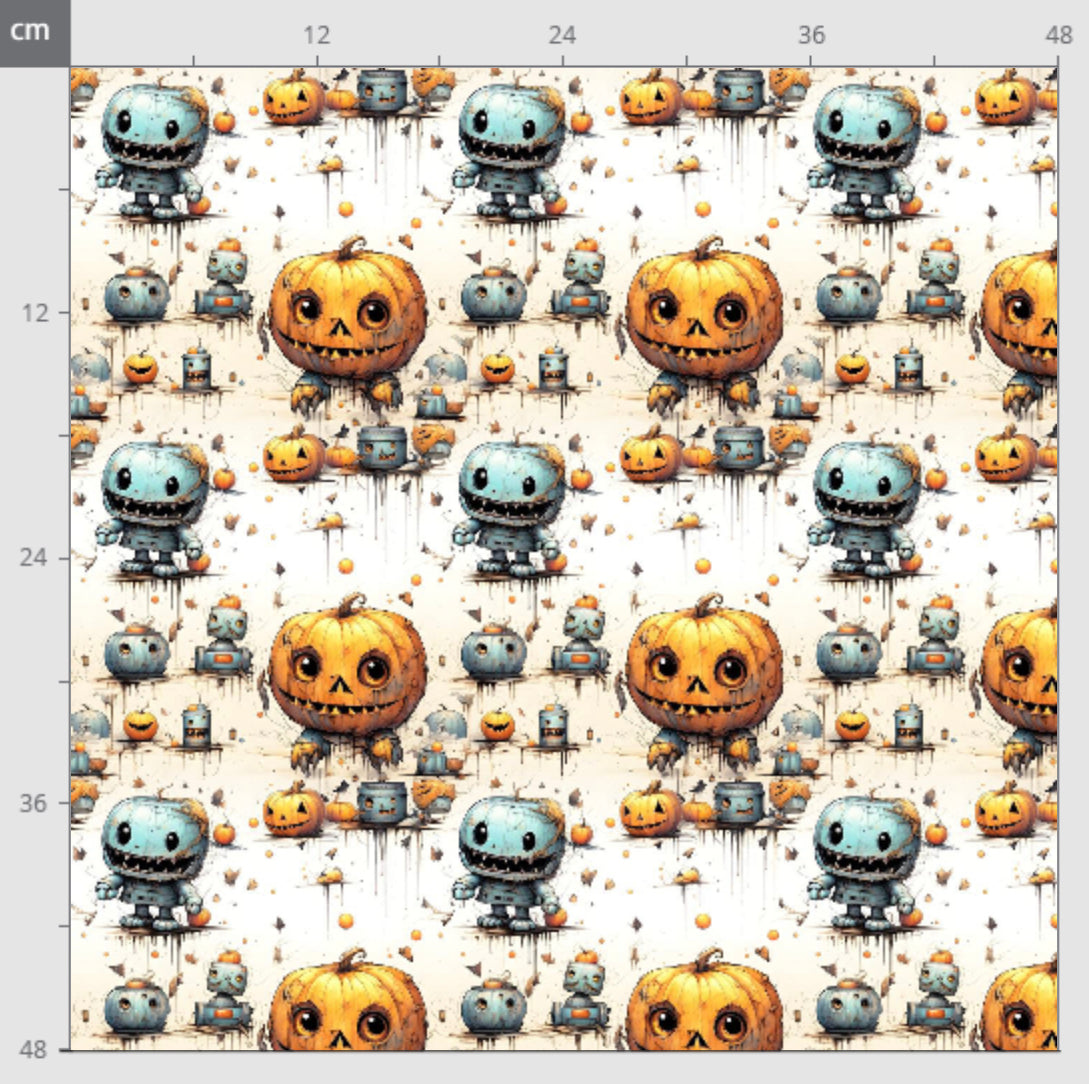
Task: Click the top ruler tick before 12
Action: coord(193,60)
